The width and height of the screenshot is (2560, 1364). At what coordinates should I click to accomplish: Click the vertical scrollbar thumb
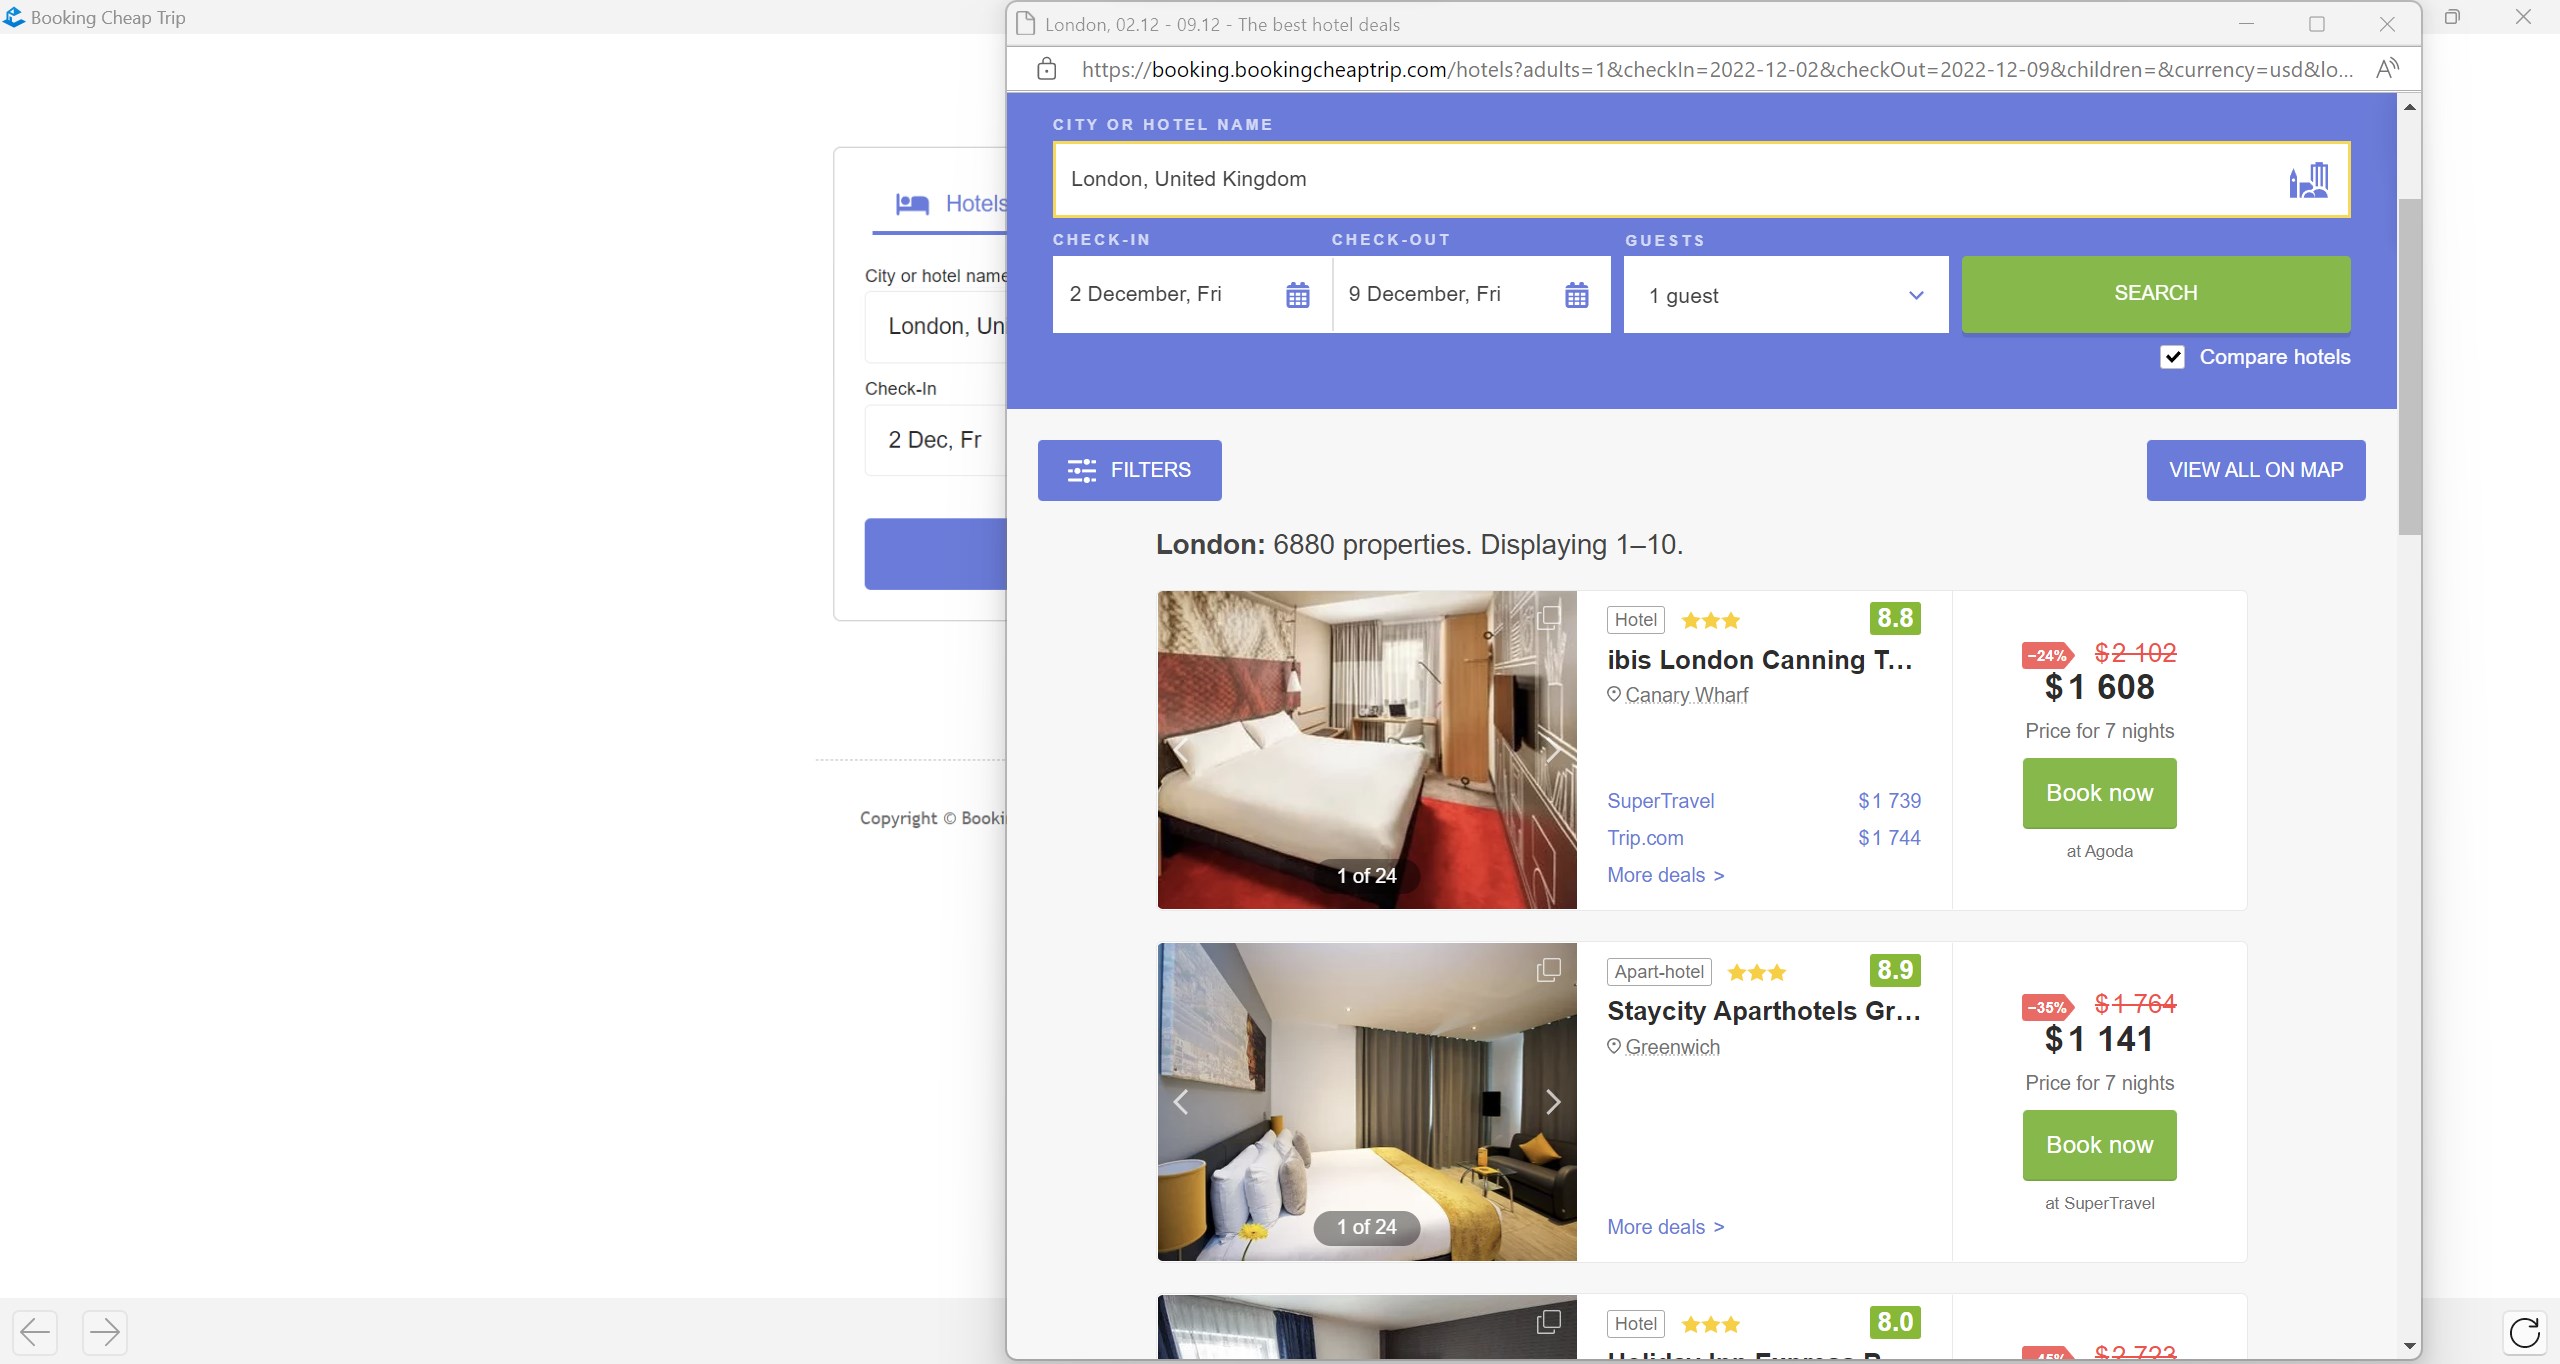click(x=2409, y=365)
